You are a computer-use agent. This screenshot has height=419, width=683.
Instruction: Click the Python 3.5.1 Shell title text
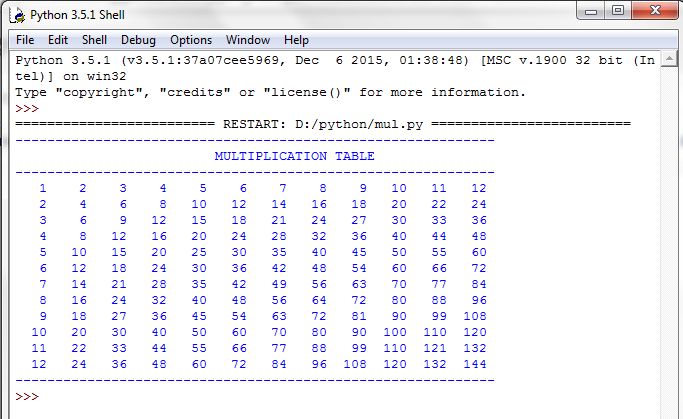(77, 15)
